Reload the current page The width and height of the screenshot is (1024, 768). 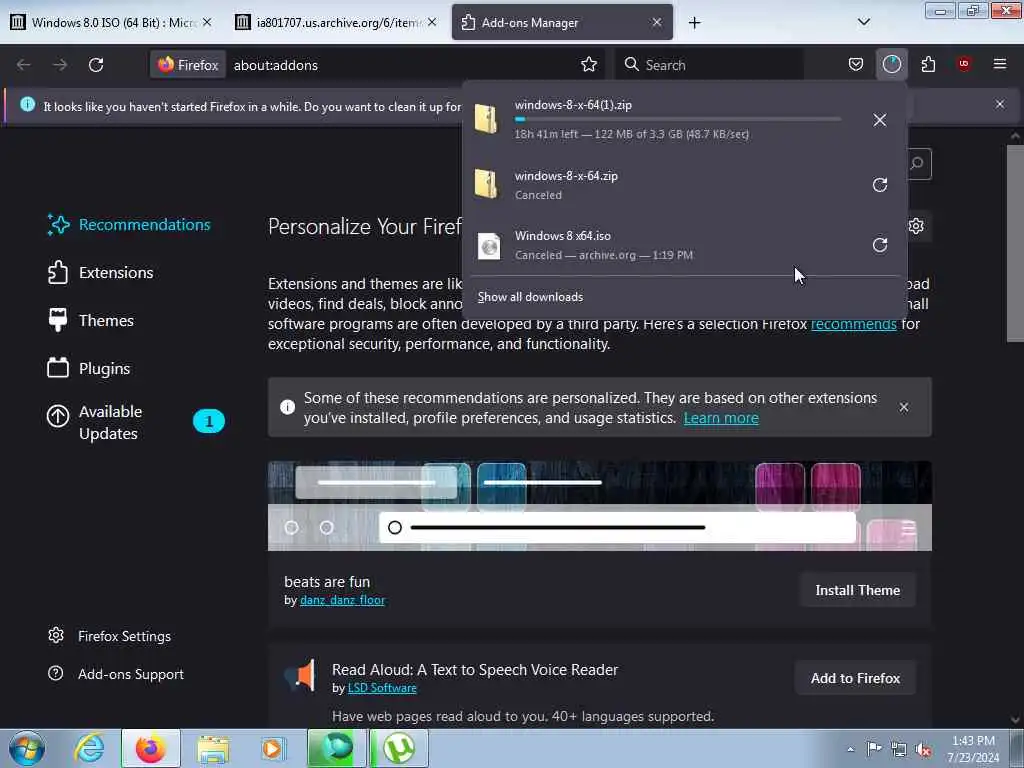[x=96, y=65]
